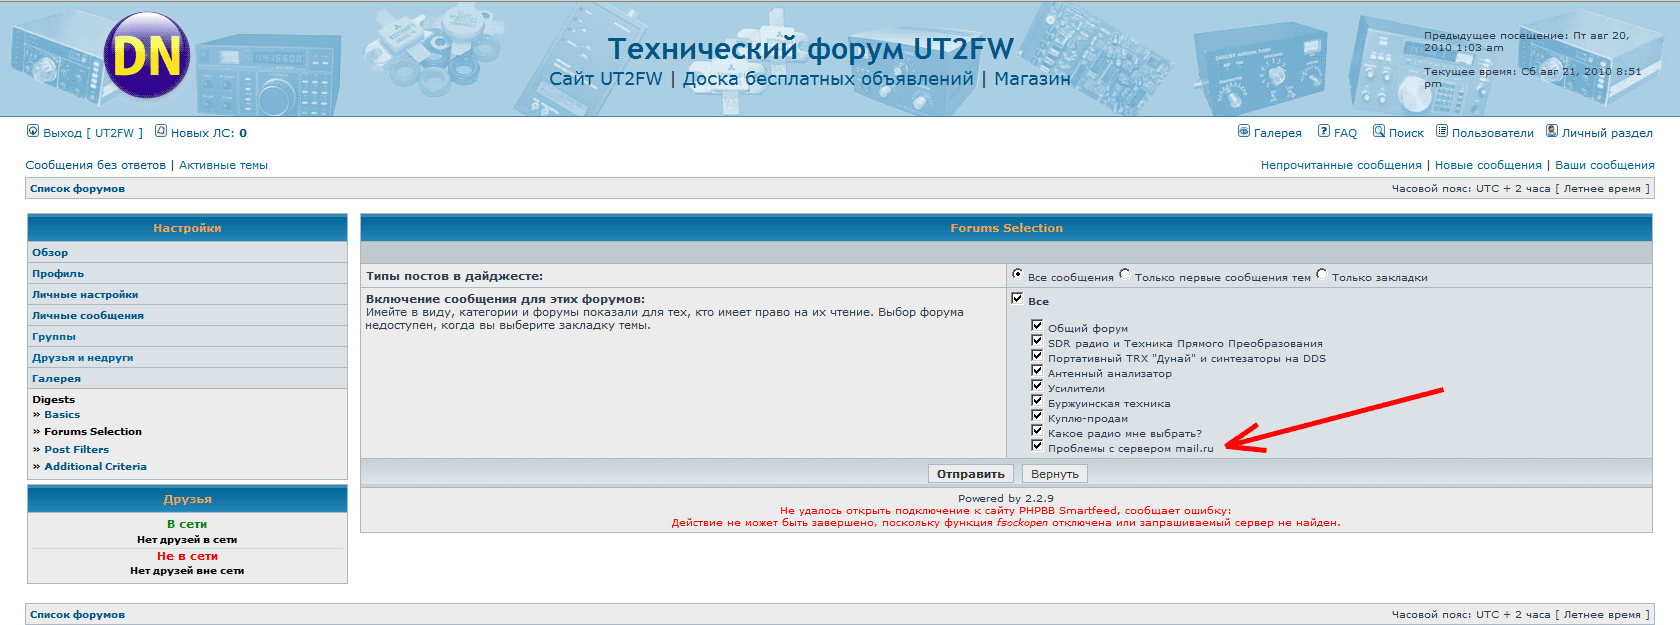Go to 'Доска бесплатных объявлений' header link
This screenshot has height=625, width=1680.
coord(828,79)
